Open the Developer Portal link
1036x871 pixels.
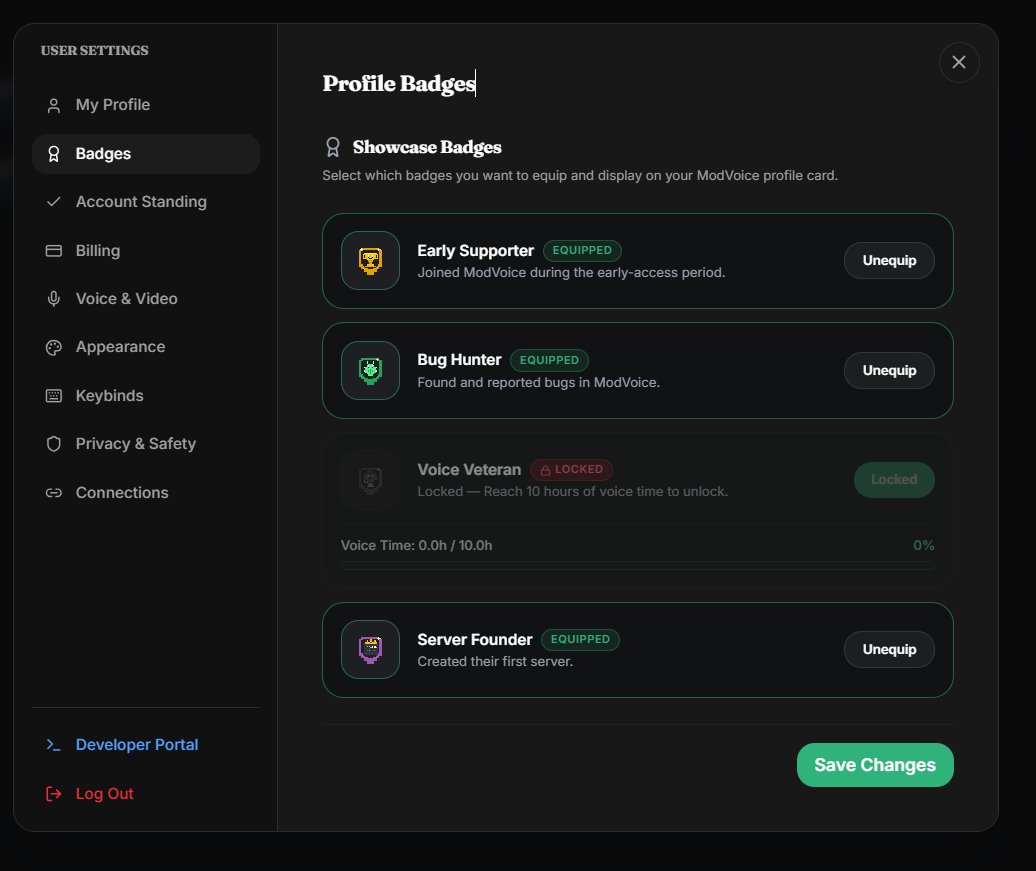coord(146,745)
